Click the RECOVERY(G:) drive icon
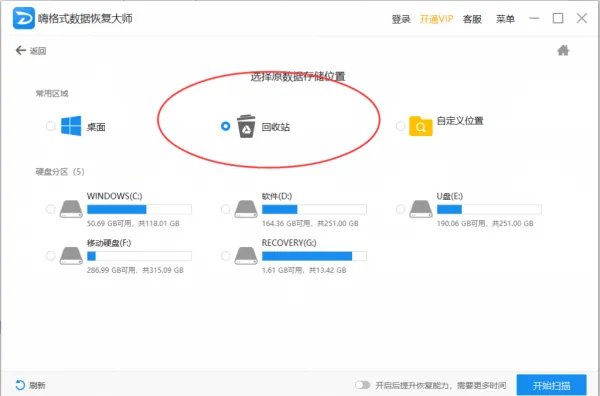 pyautogui.click(x=246, y=256)
